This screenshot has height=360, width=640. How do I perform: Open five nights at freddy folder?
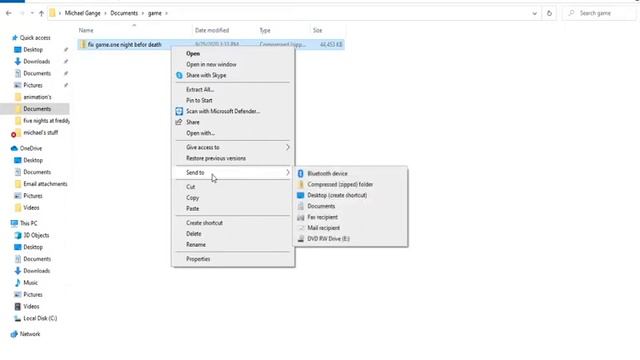point(46,121)
